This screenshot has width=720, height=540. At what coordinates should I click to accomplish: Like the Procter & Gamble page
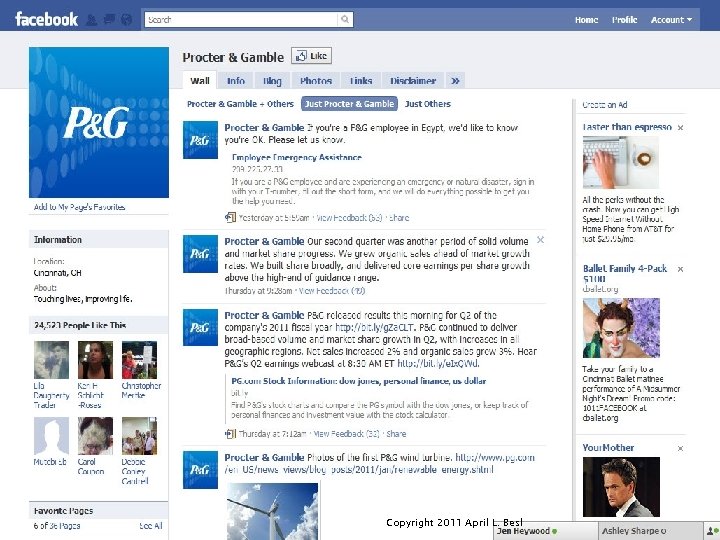[311, 56]
